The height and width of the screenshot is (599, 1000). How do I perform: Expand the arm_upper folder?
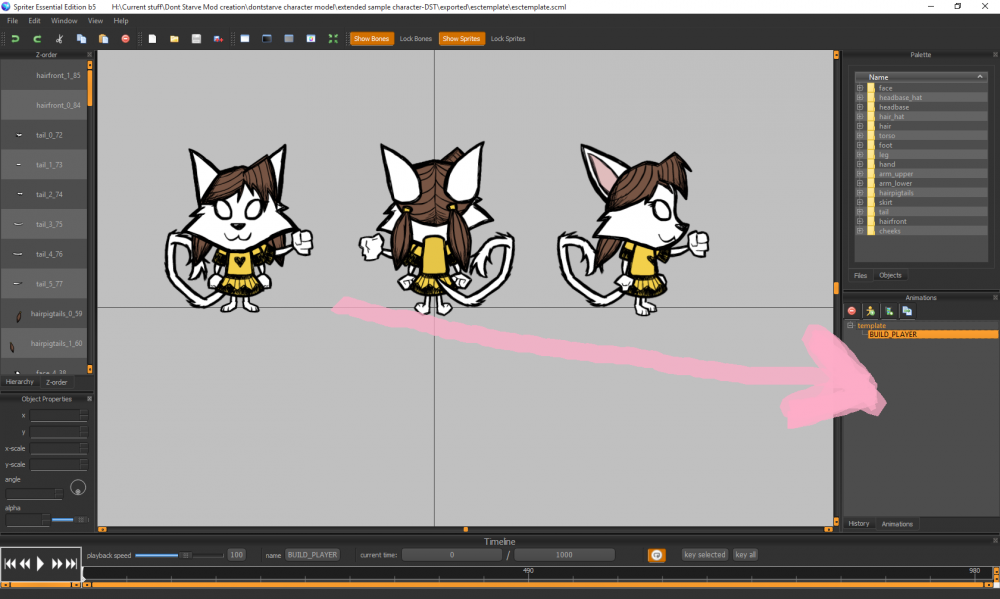[x=860, y=174]
